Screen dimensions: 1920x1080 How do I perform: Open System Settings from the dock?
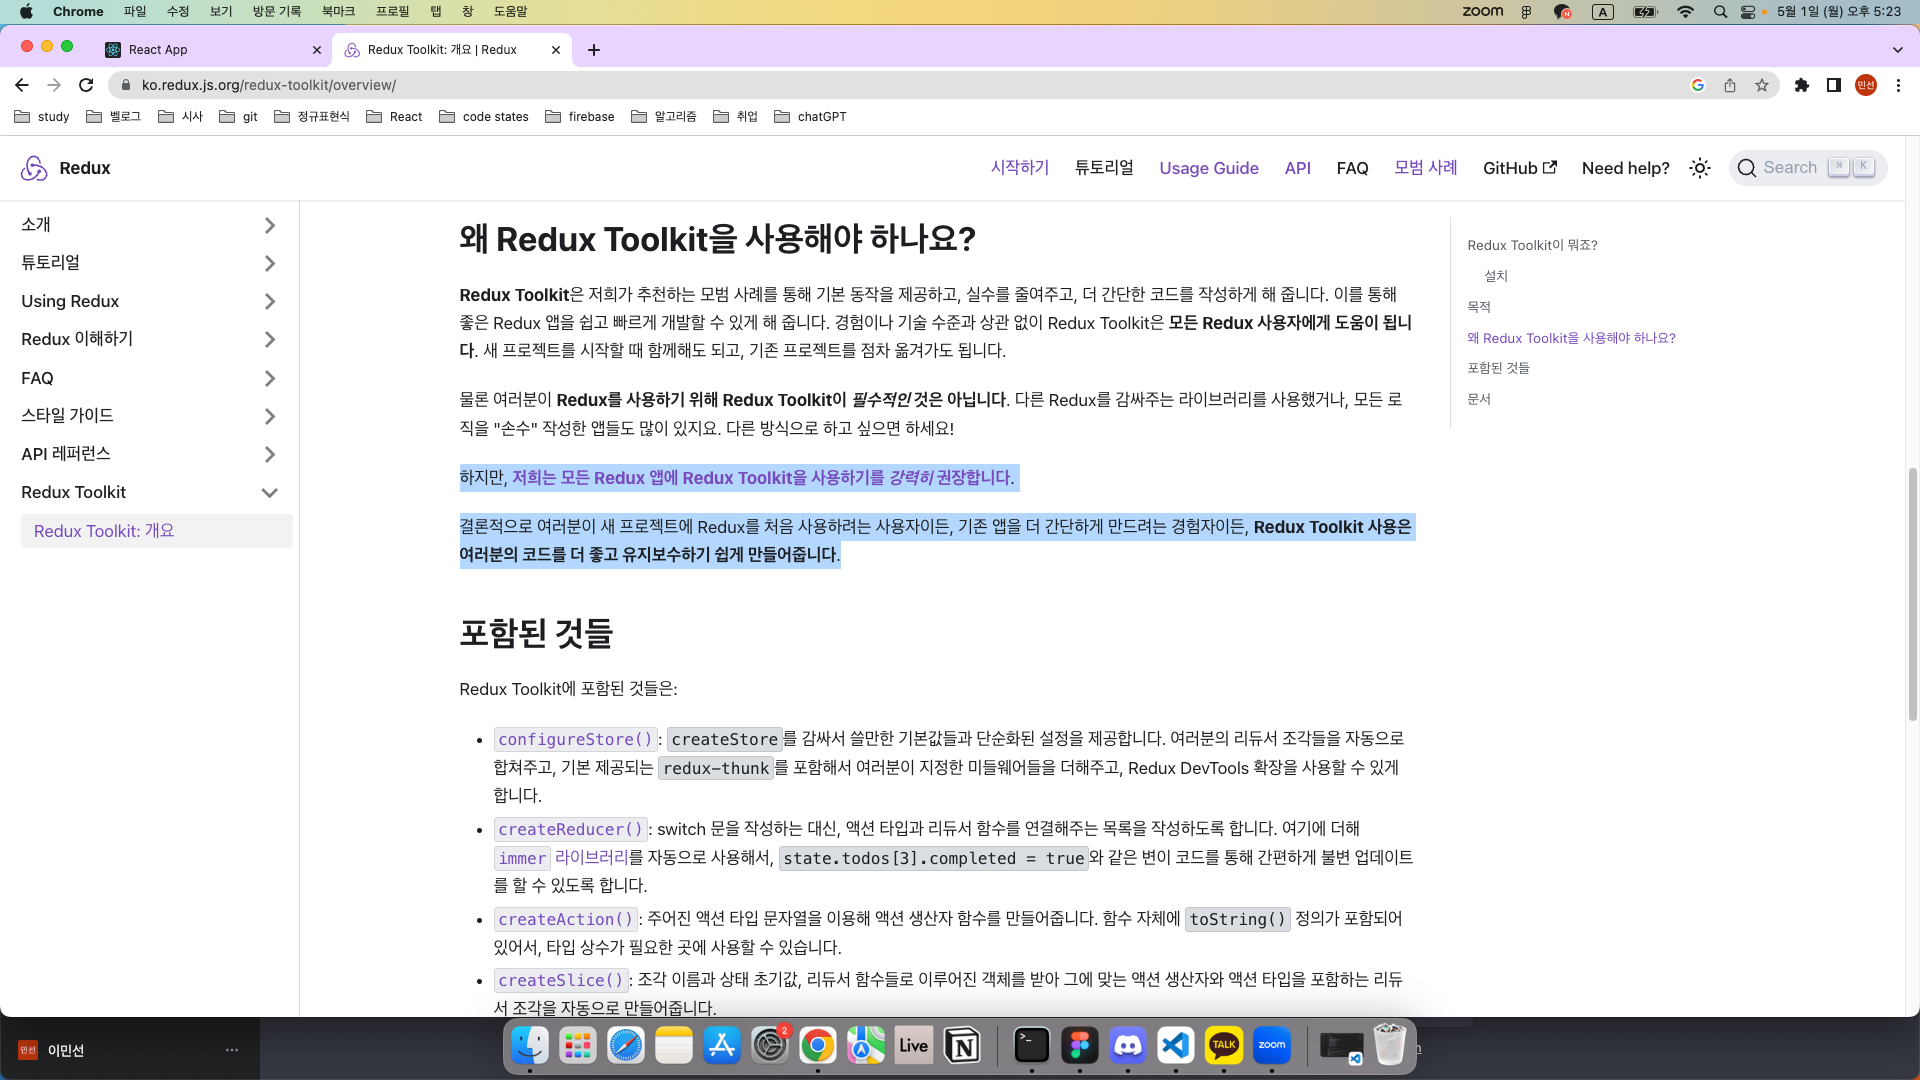pyautogui.click(x=770, y=1046)
